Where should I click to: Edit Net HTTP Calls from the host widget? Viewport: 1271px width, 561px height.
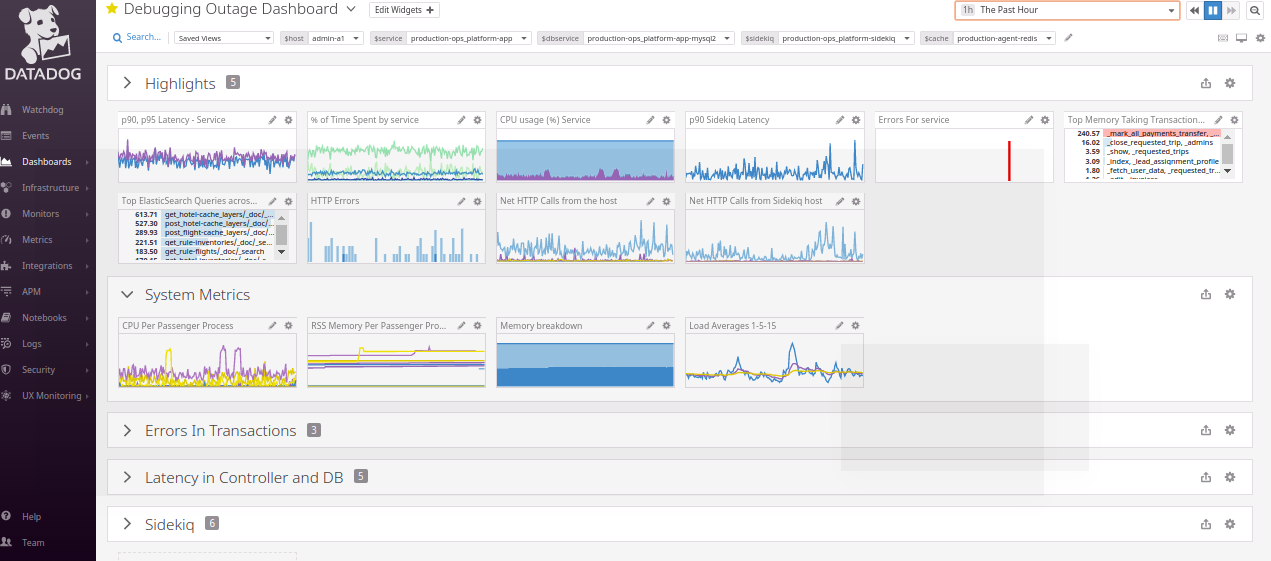651,201
